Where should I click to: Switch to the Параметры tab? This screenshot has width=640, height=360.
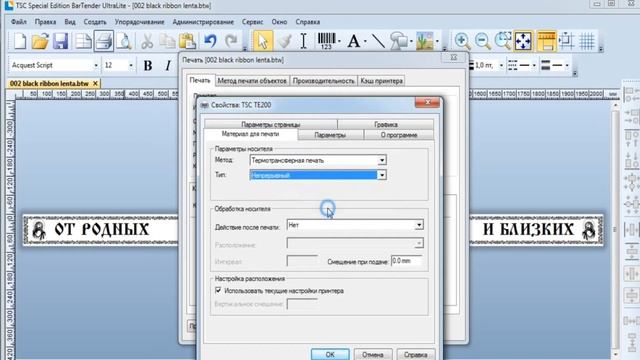click(330, 135)
